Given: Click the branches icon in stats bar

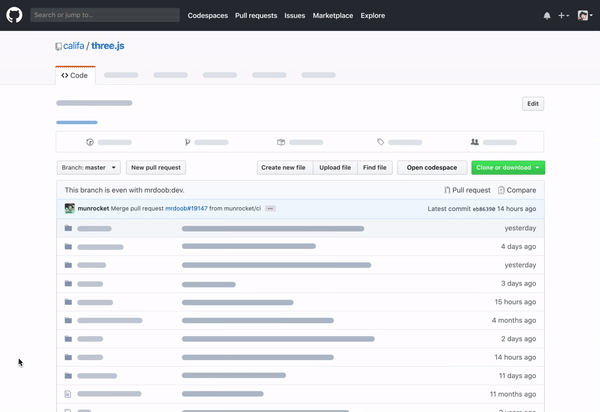Looking at the screenshot, I should coord(187,142).
